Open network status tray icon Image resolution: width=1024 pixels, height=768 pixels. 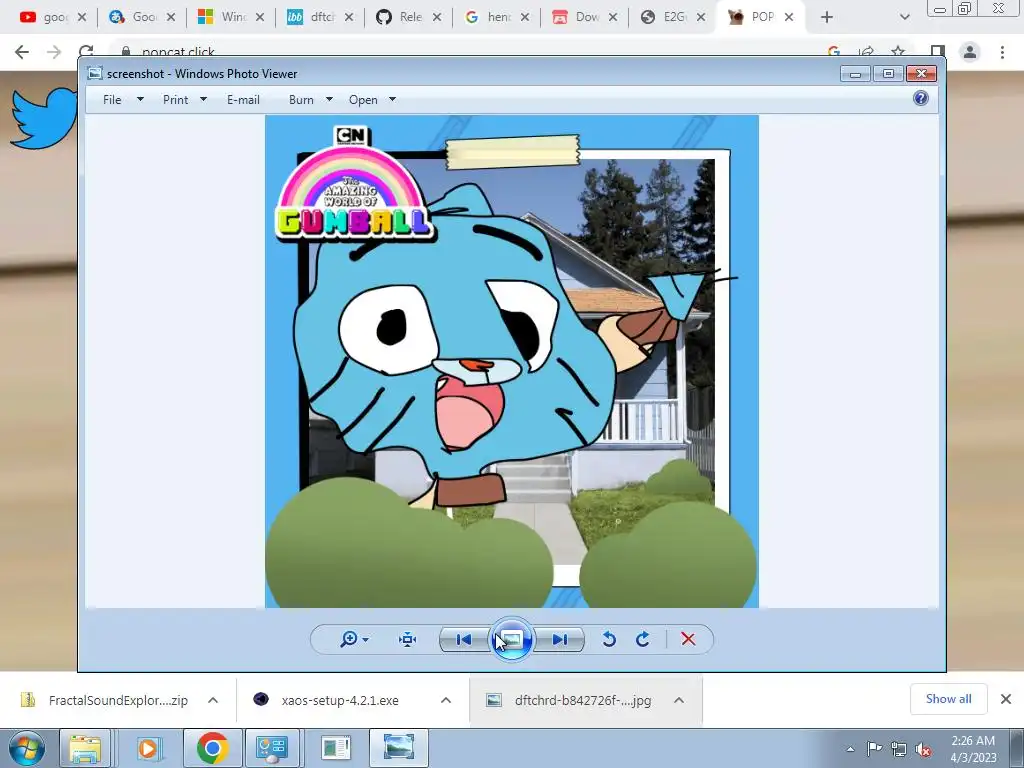(899, 749)
